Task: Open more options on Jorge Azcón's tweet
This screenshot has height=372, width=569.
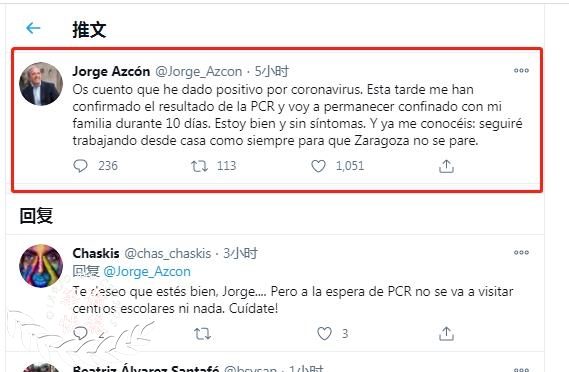Action: point(521,70)
